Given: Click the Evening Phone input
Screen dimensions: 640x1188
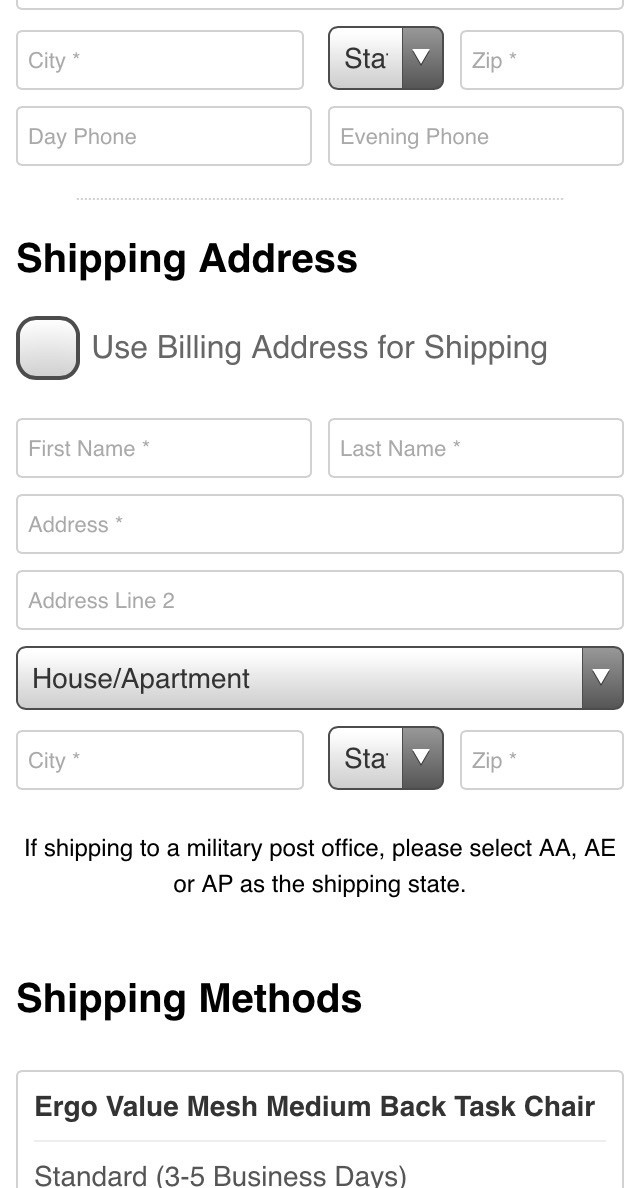Looking at the screenshot, I should [475, 137].
